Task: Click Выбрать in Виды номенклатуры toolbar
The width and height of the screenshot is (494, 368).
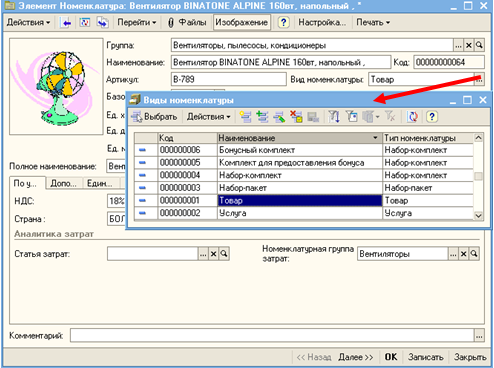Action: pos(154,117)
